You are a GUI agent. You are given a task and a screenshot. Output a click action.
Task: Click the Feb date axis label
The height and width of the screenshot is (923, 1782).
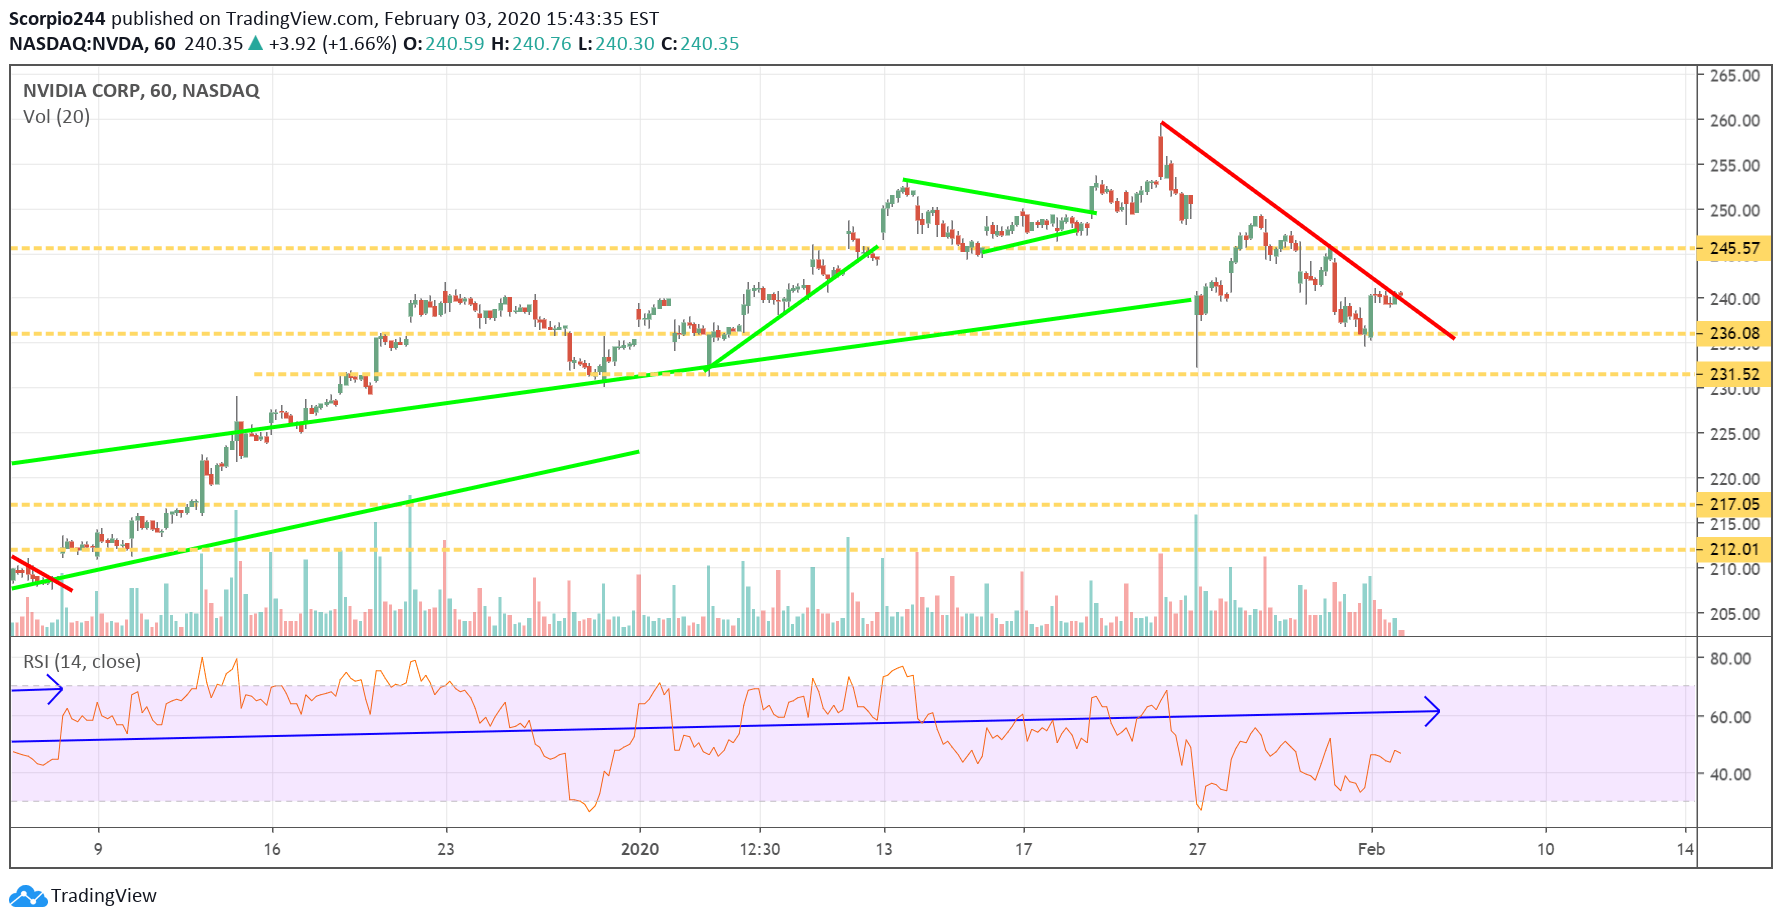[x=1371, y=849]
